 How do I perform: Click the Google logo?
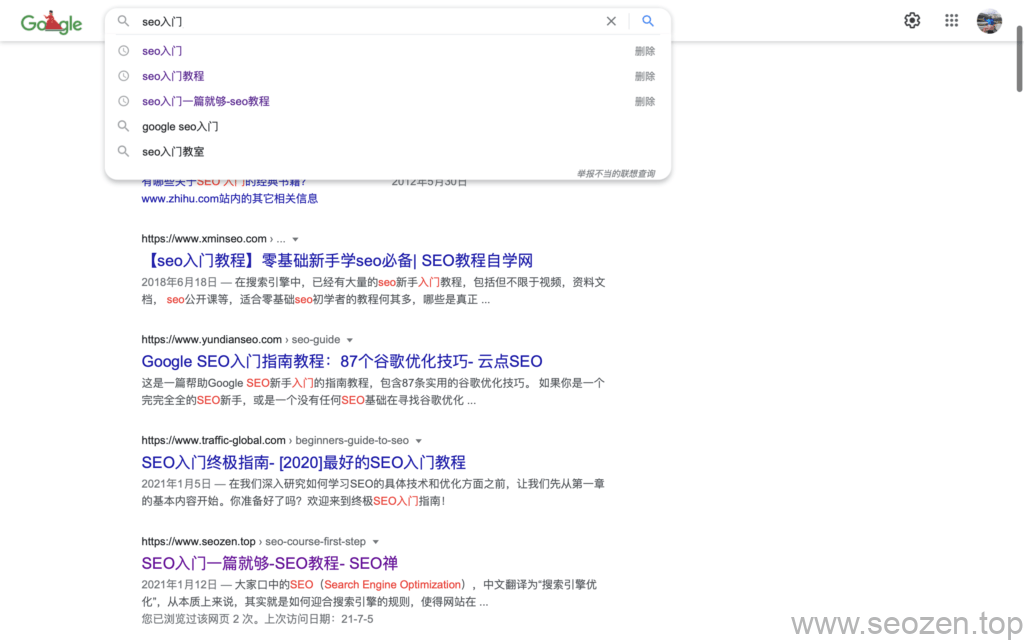tap(51, 21)
